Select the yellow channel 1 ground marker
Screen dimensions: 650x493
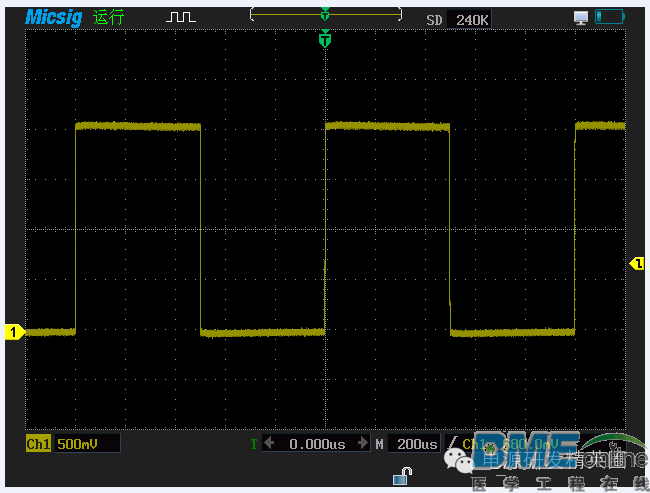click(14, 332)
